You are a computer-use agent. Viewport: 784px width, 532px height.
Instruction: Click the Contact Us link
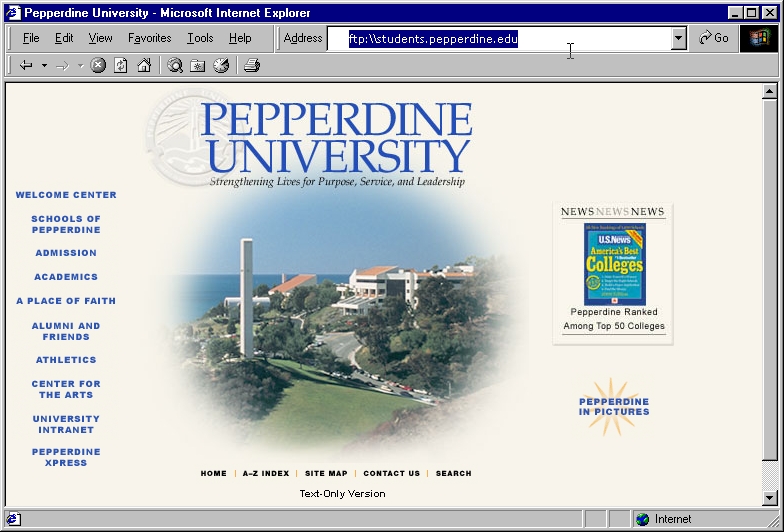coord(392,474)
